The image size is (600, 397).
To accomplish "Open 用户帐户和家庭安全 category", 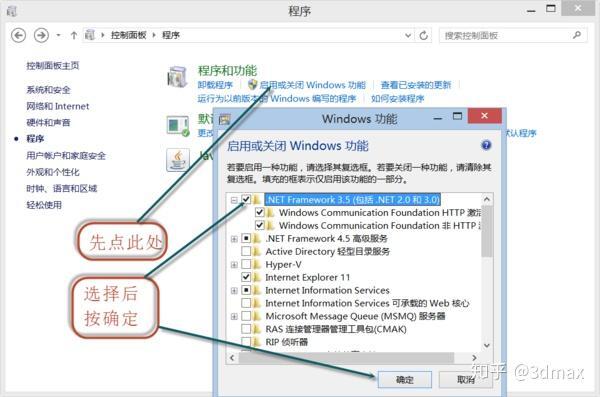I will 66,155.
